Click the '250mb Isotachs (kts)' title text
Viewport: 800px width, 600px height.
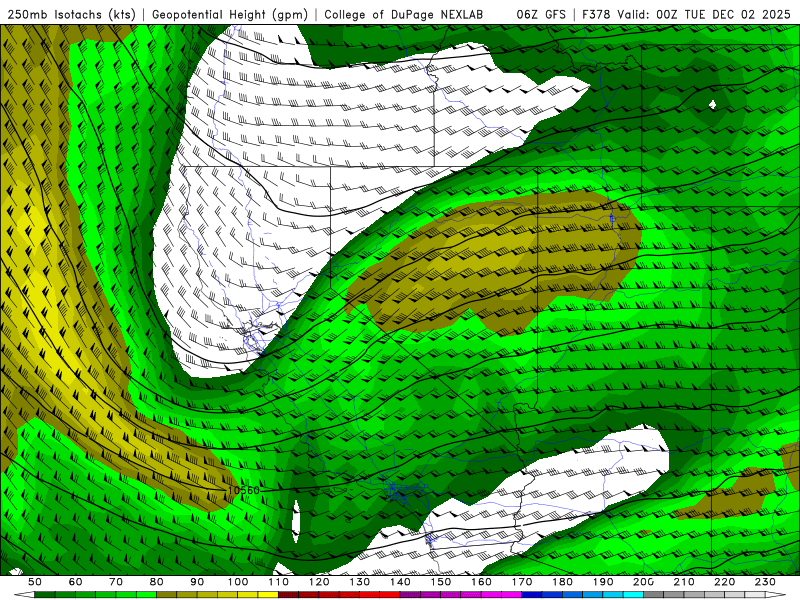[x=71, y=14]
